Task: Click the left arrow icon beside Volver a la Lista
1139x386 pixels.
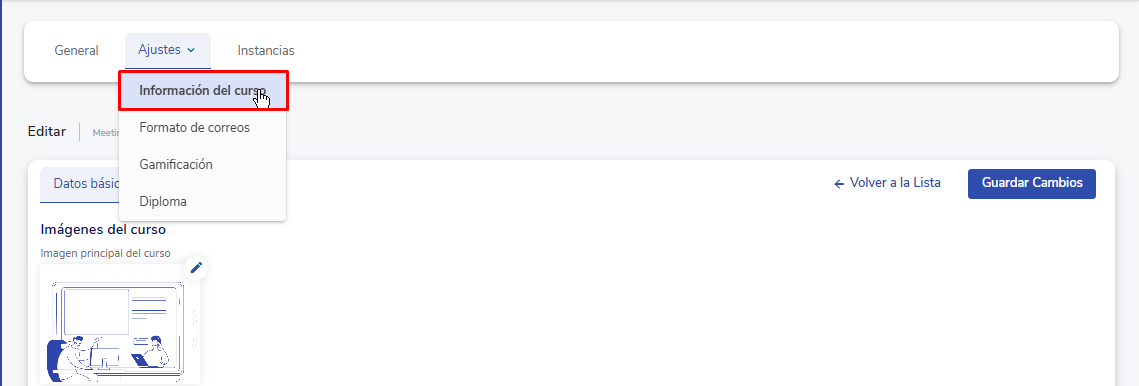Action: 839,184
